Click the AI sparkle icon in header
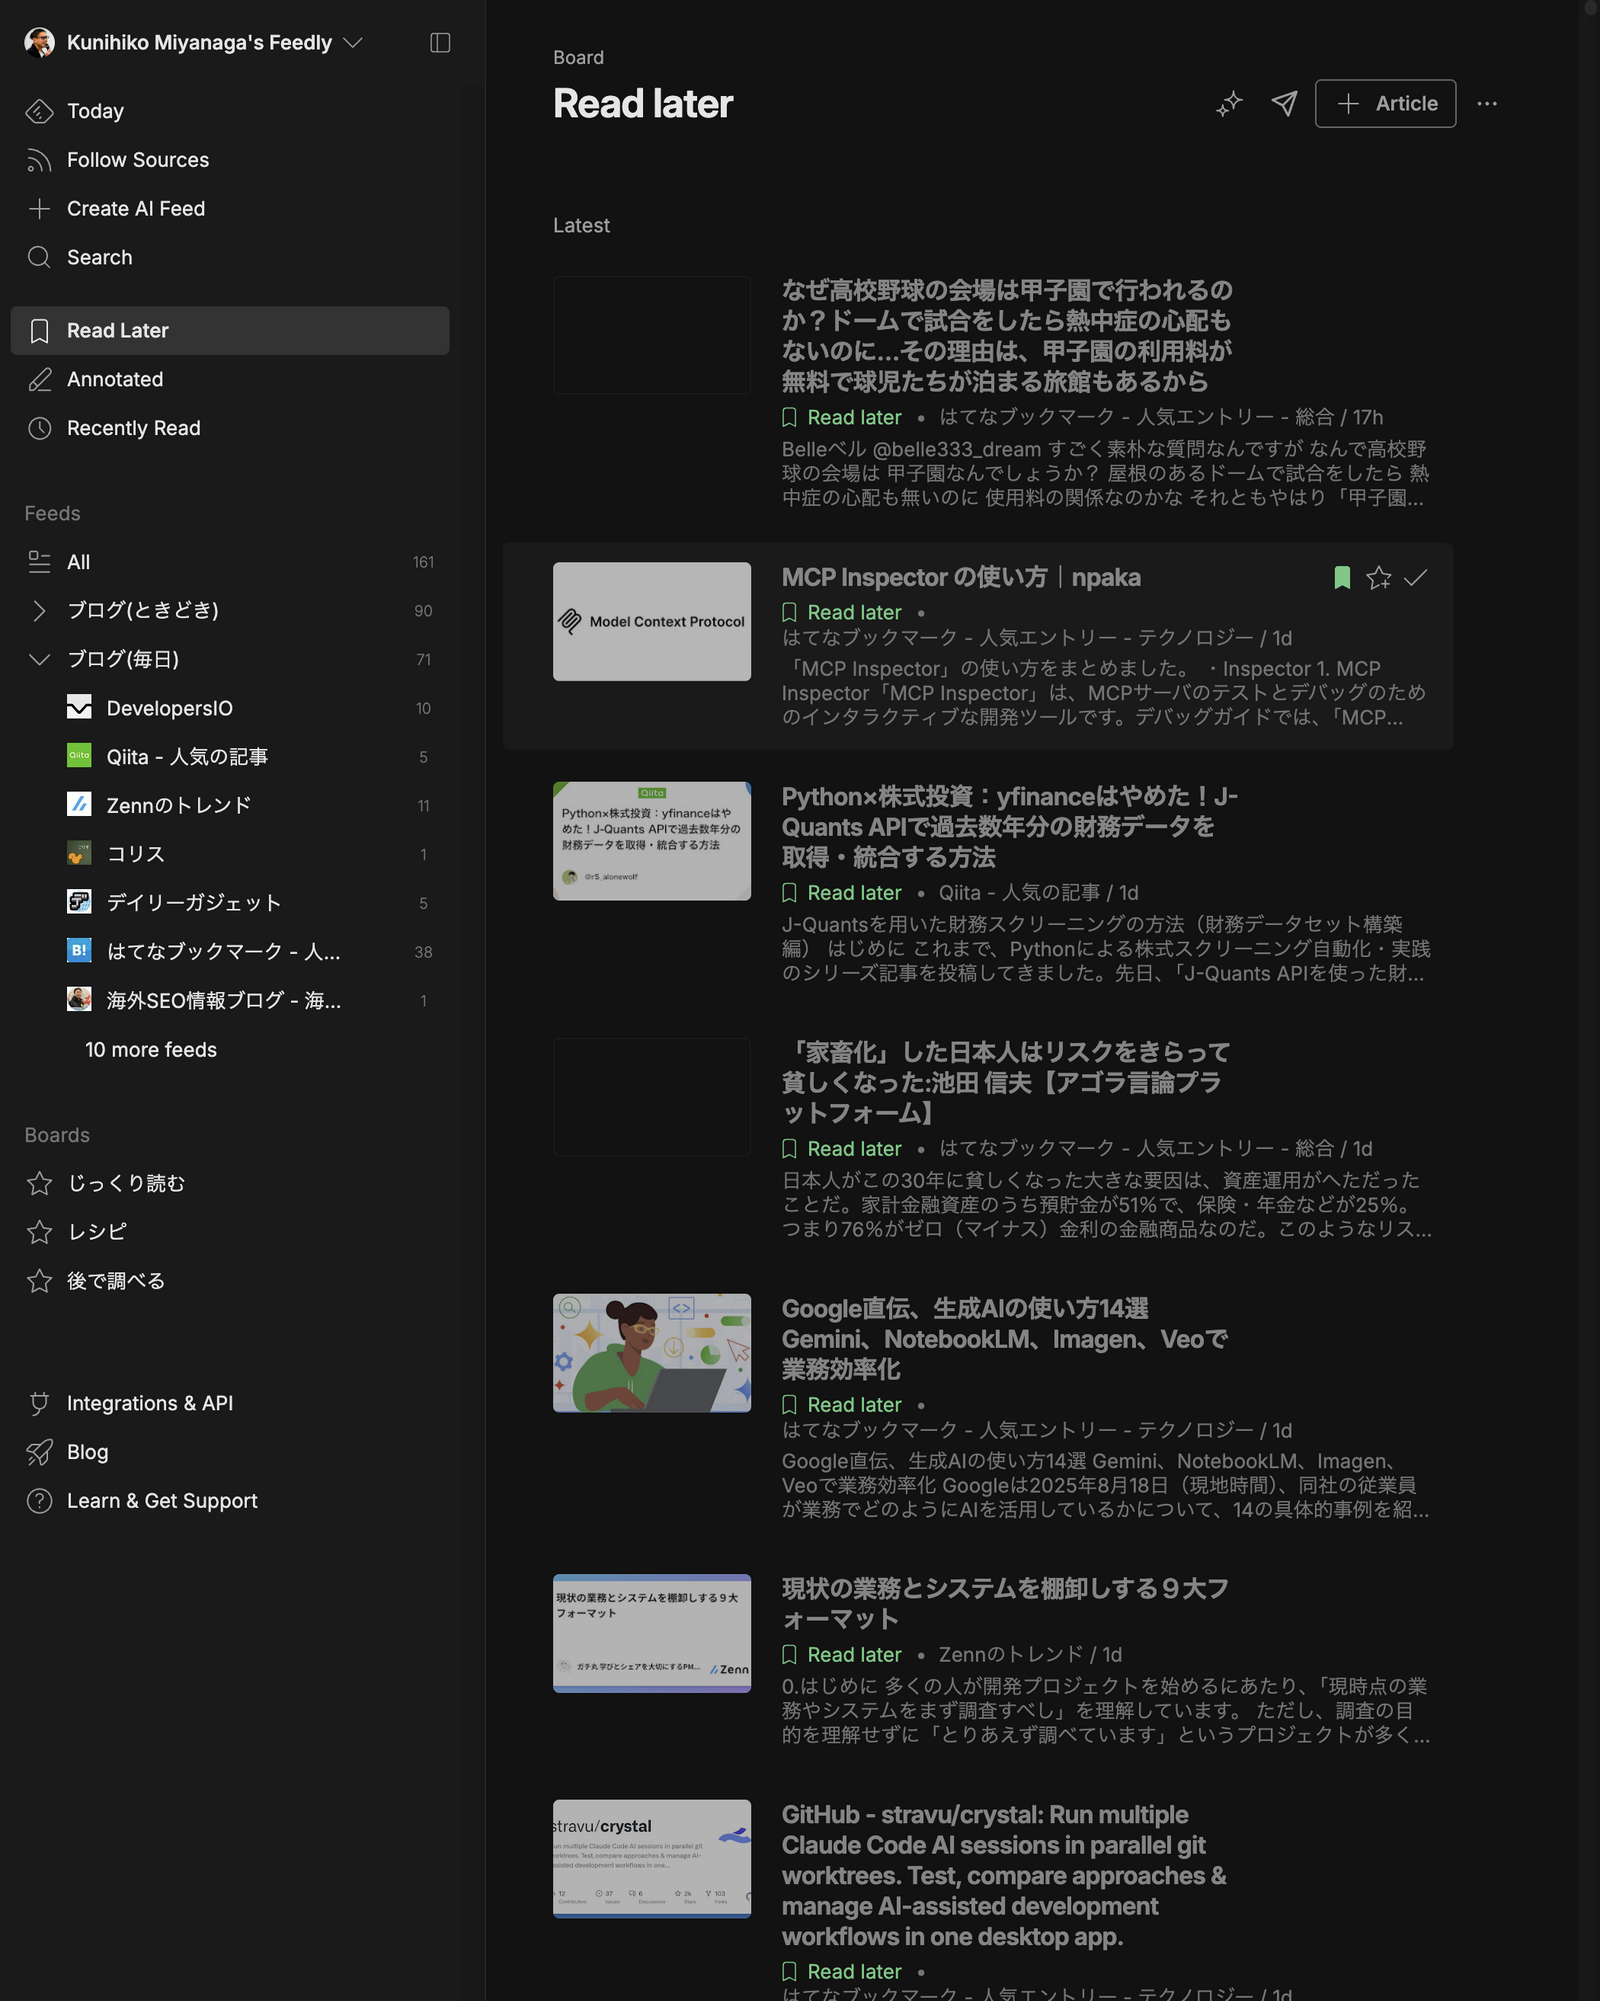Viewport: 1600px width, 2001px height. click(x=1229, y=104)
